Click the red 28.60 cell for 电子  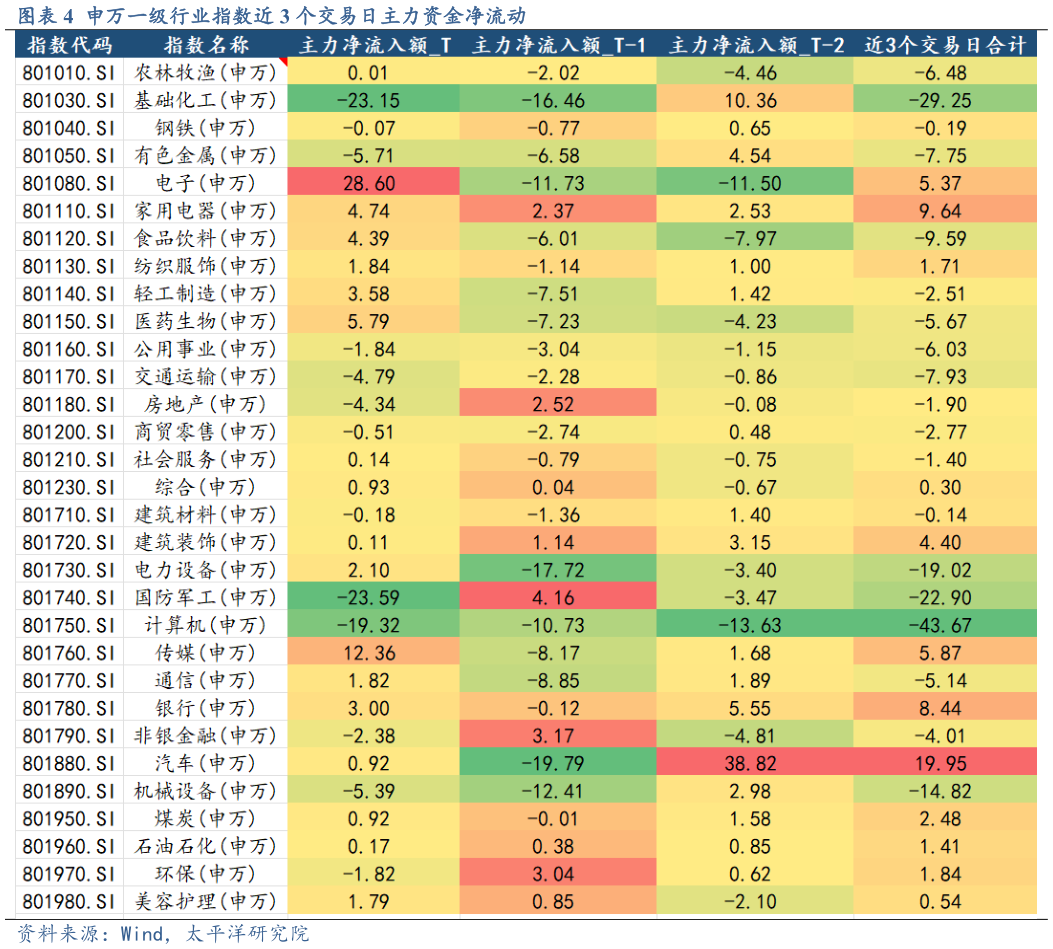371,183
